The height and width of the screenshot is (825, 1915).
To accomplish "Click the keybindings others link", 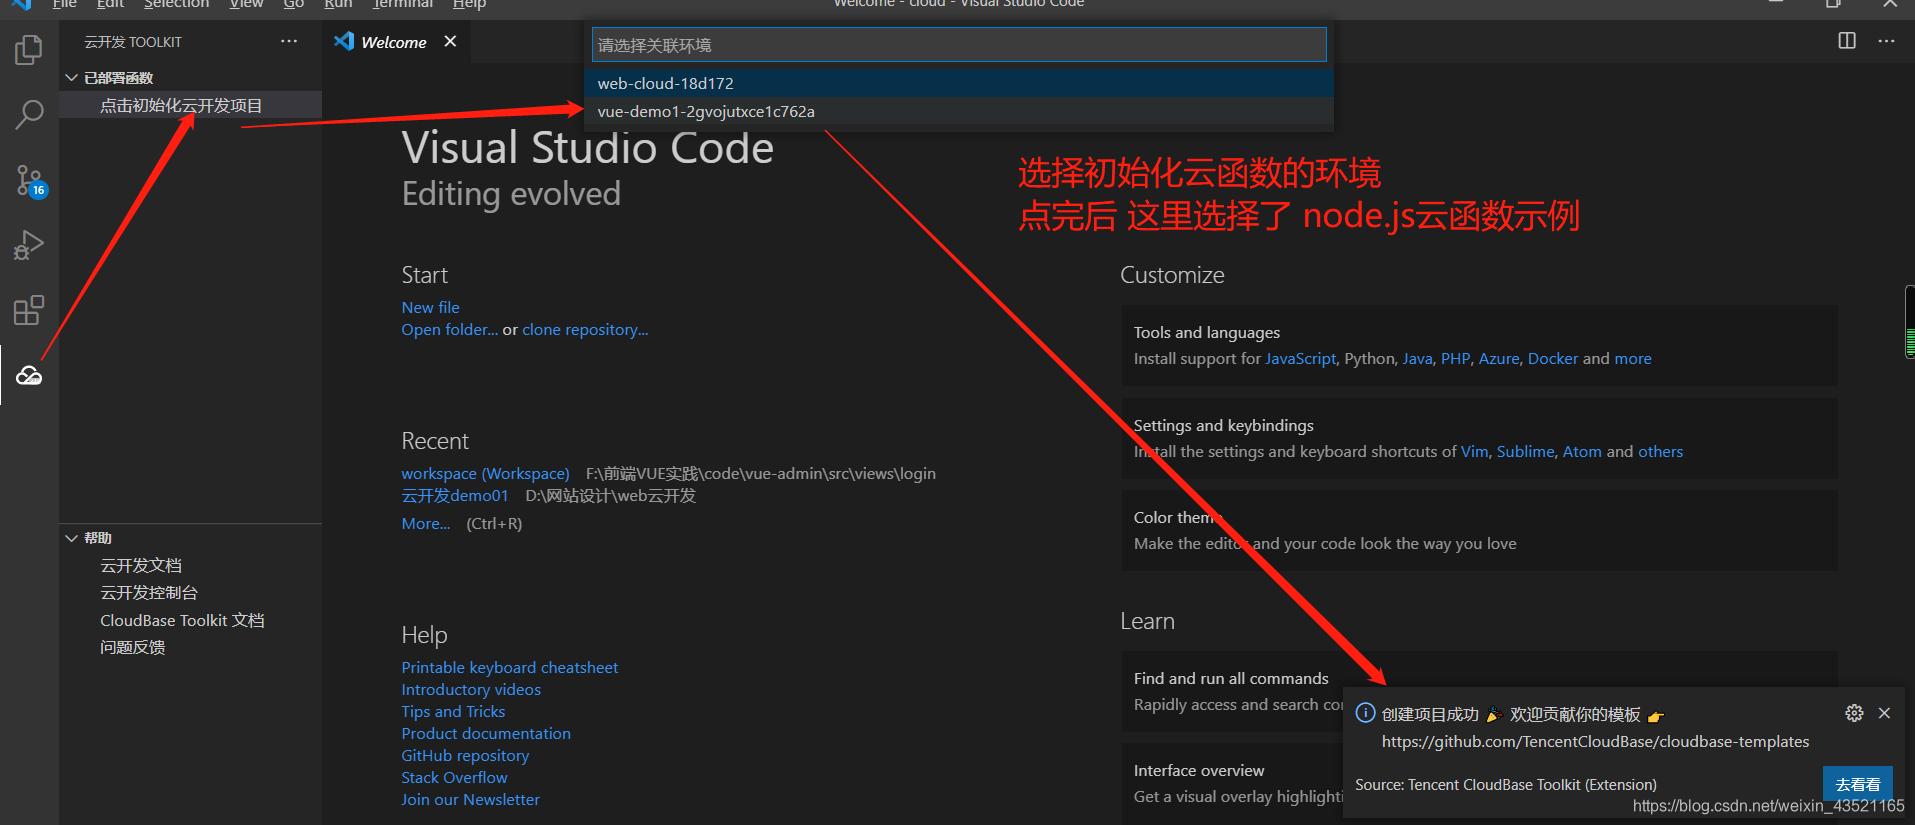I will pos(1660,451).
